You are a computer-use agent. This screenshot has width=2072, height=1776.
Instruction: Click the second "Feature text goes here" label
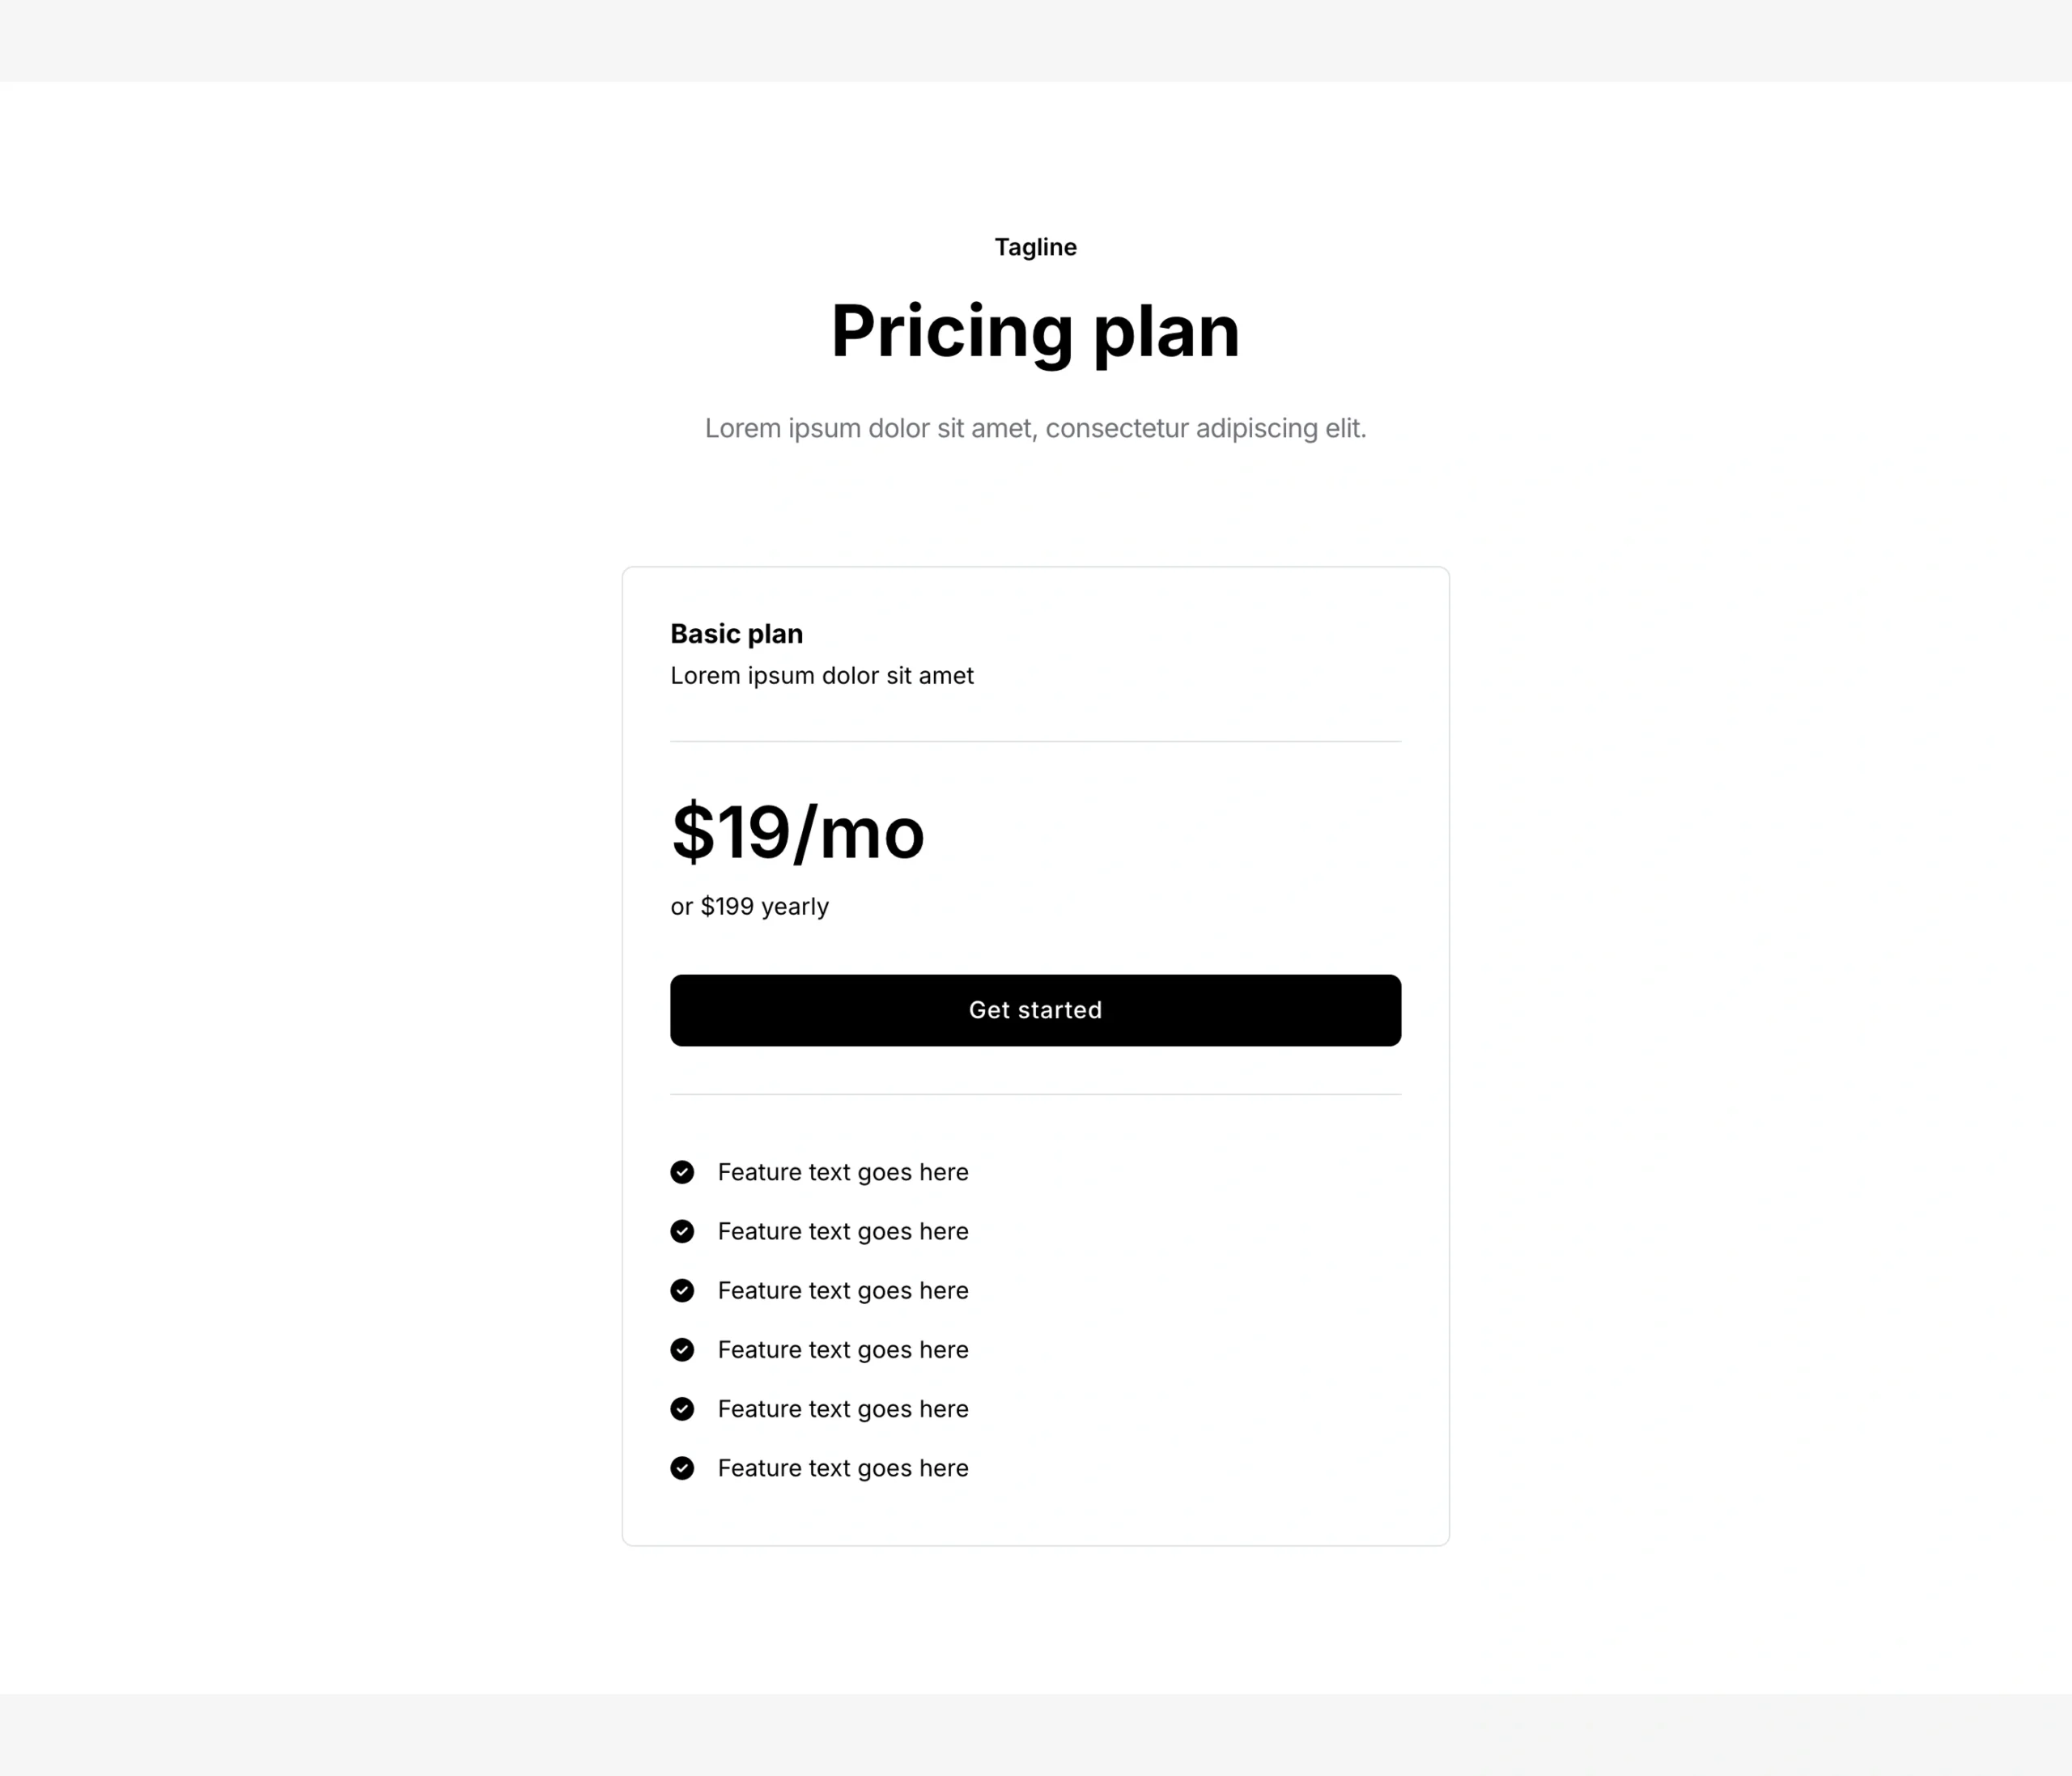tap(843, 1231)
